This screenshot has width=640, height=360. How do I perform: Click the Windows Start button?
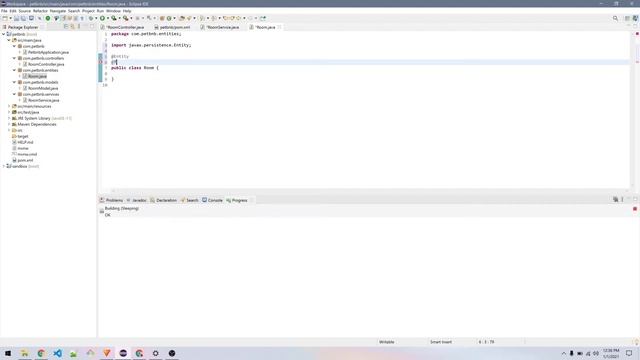coord(8,353)
